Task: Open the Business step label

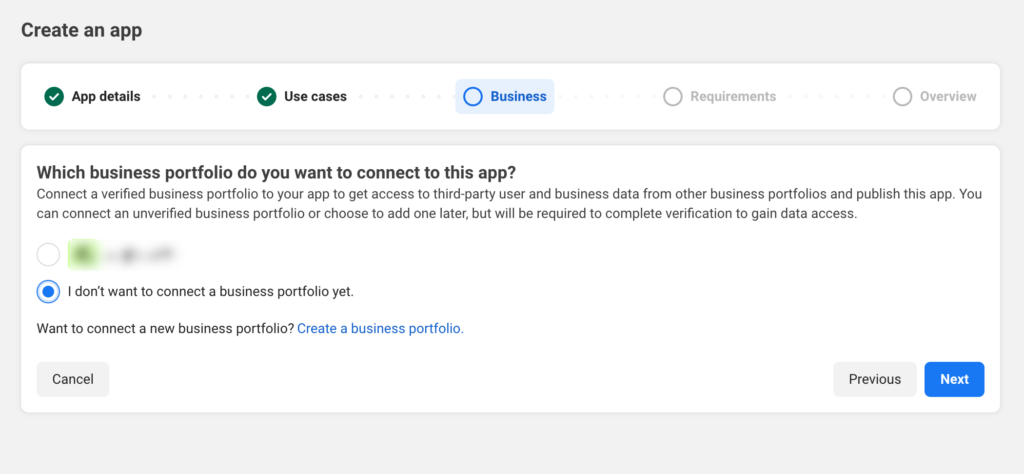Action: pos(519,97)
